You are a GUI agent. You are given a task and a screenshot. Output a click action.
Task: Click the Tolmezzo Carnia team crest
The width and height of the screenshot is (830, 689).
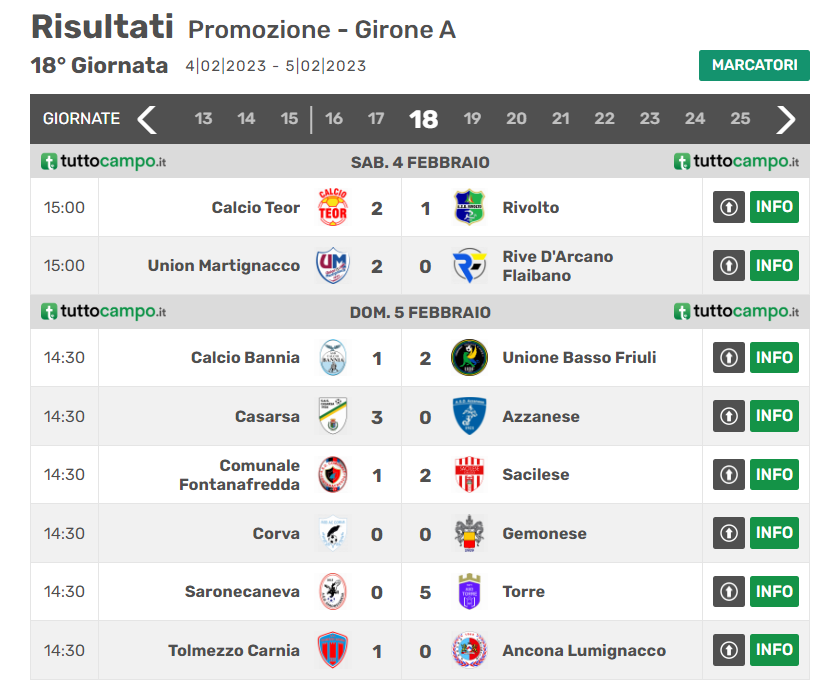point(332,650)
